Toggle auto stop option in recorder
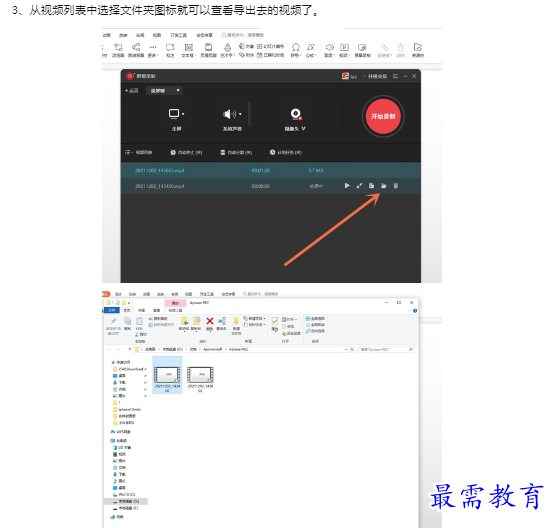This screenshot has height=528, width=552. click(186, 152)
